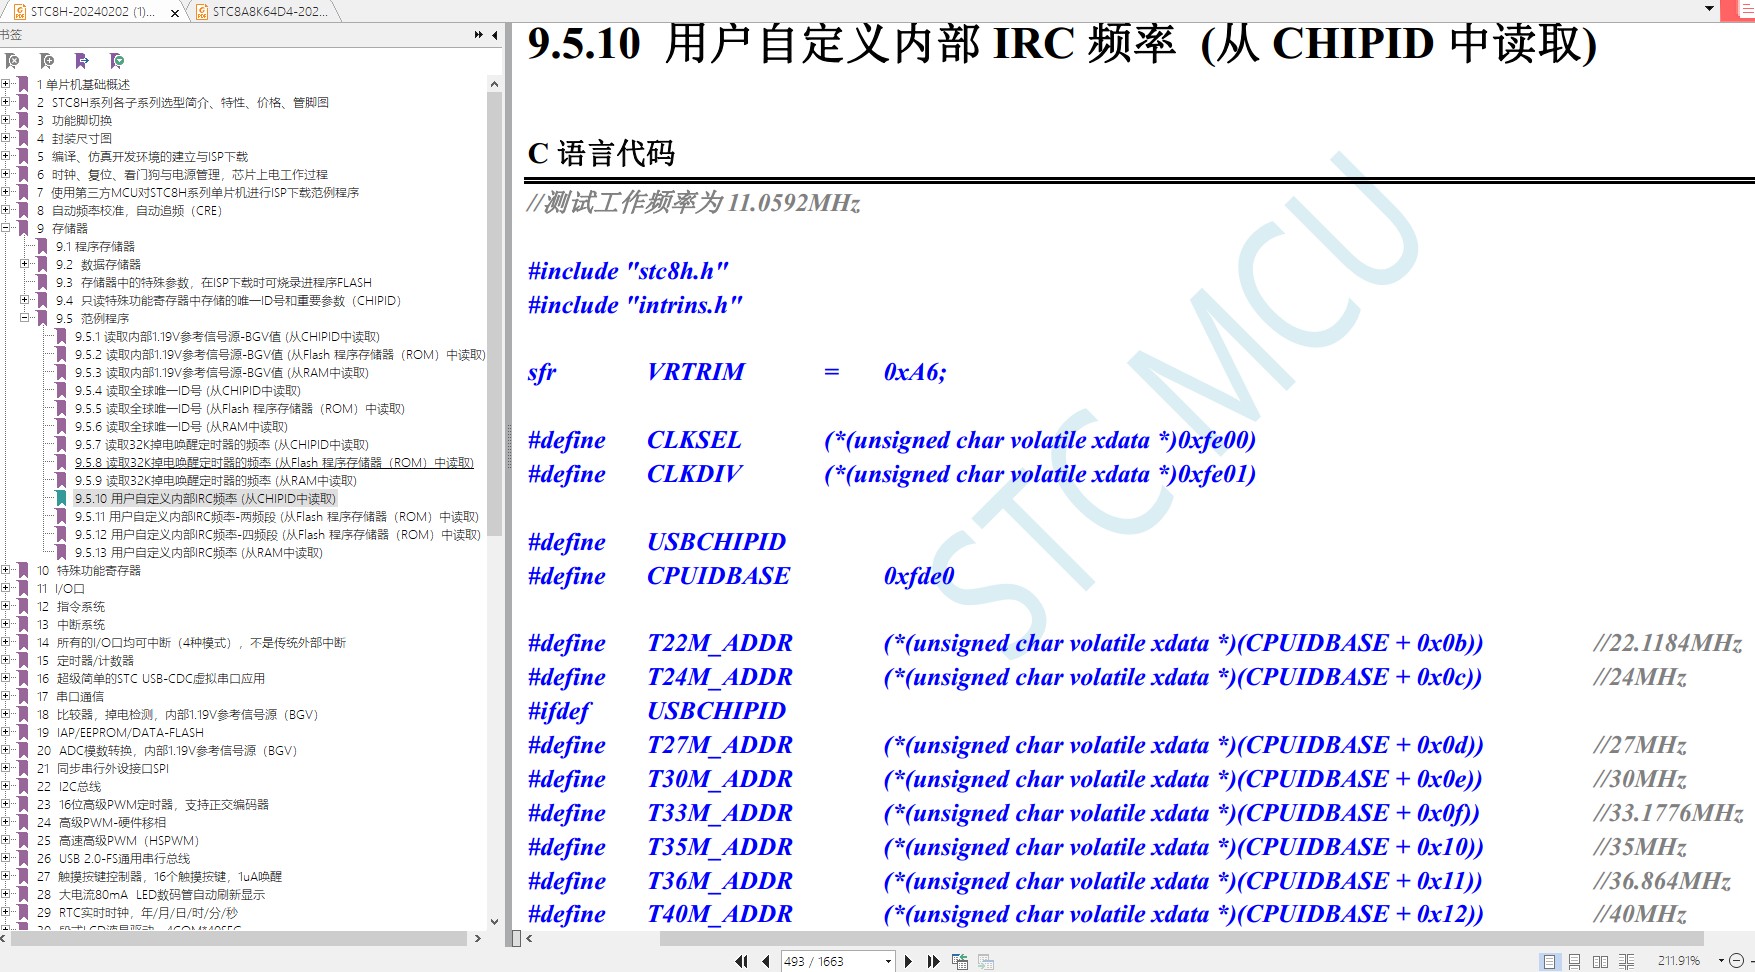Go to the previous page

pos(765,961)
